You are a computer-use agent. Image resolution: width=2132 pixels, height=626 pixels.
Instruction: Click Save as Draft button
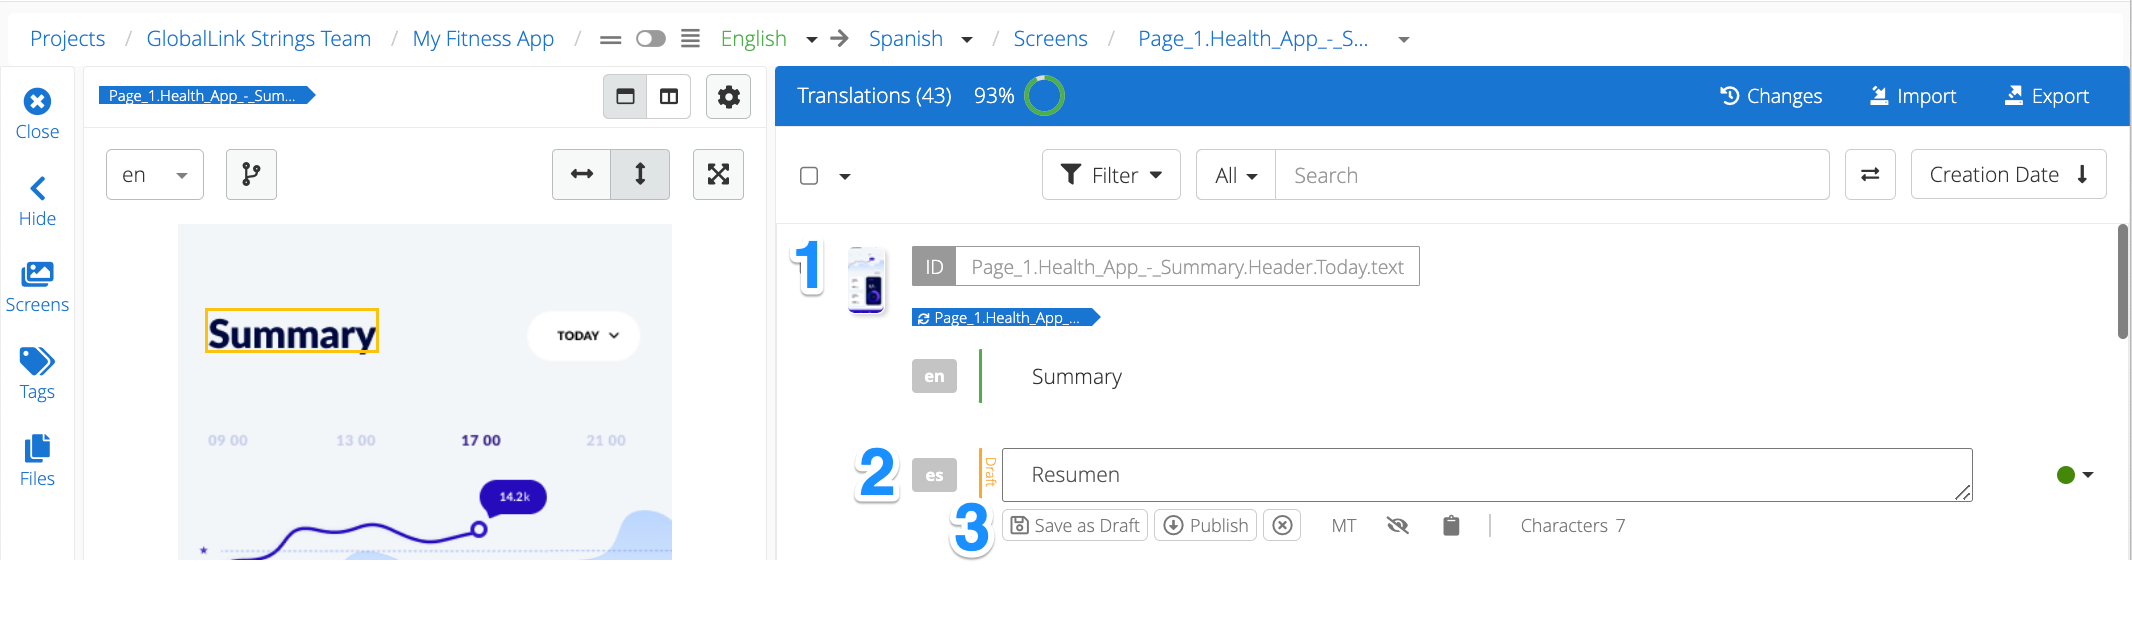tap(1075, 526)
